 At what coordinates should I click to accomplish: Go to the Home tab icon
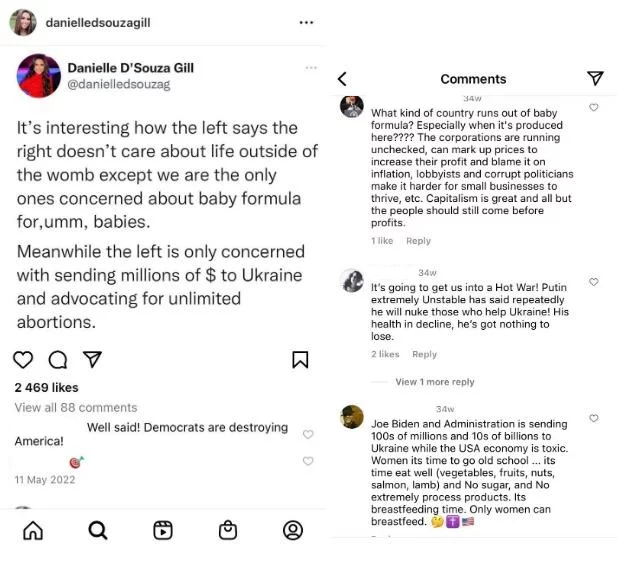(33, 530)
